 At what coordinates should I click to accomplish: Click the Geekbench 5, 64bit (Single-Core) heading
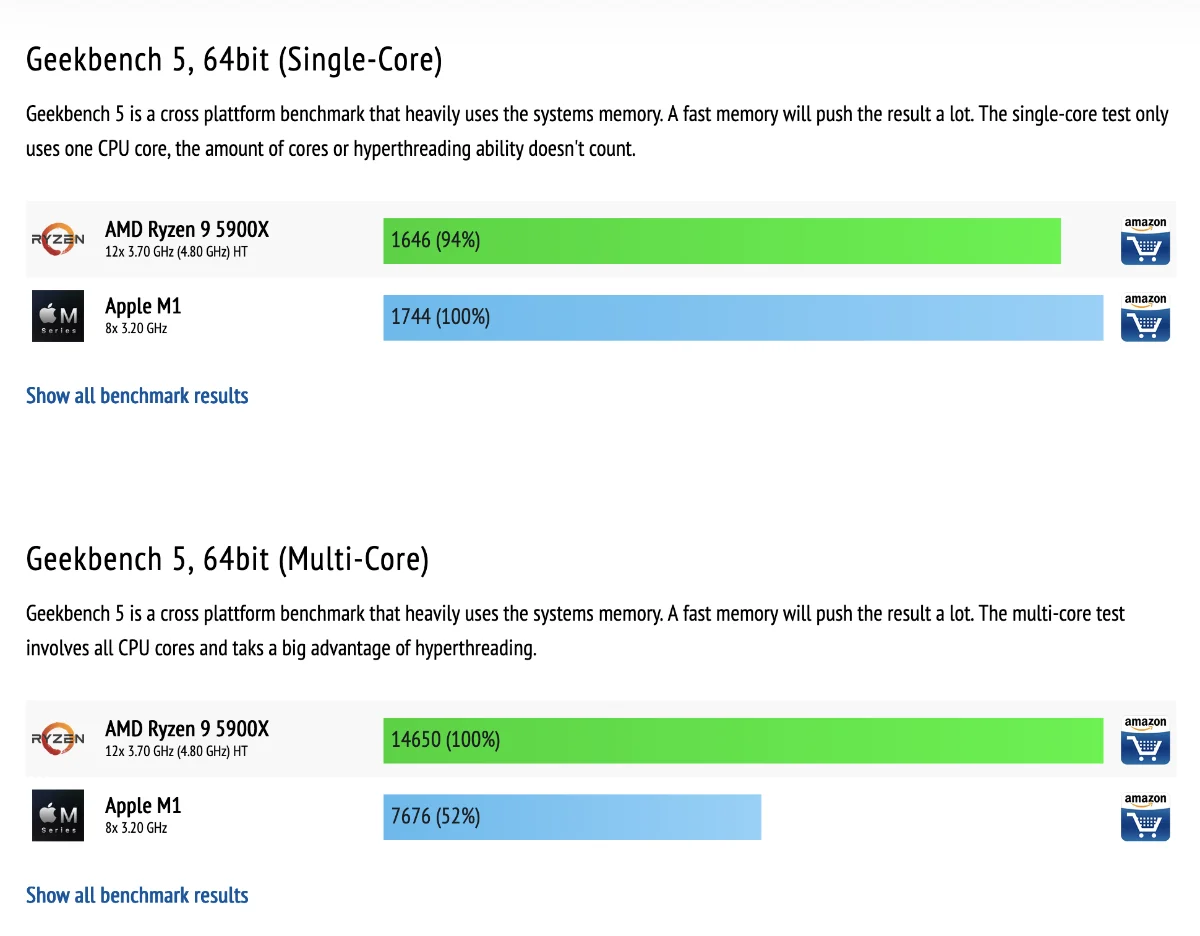tap(234, 60)
